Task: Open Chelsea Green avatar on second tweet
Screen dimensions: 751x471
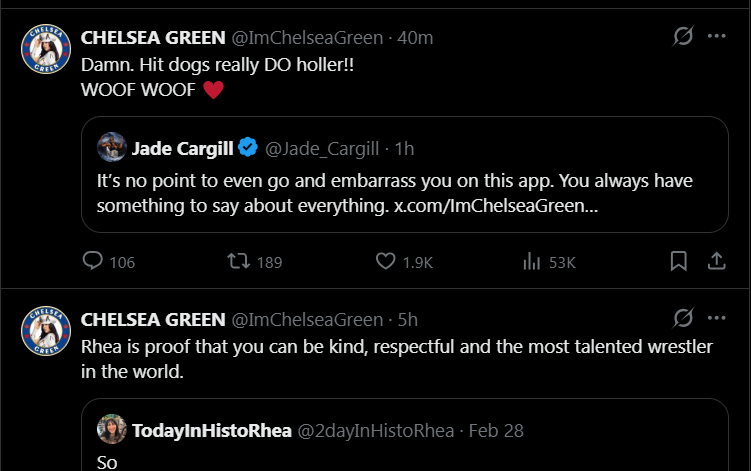Action: coord(45,332)
